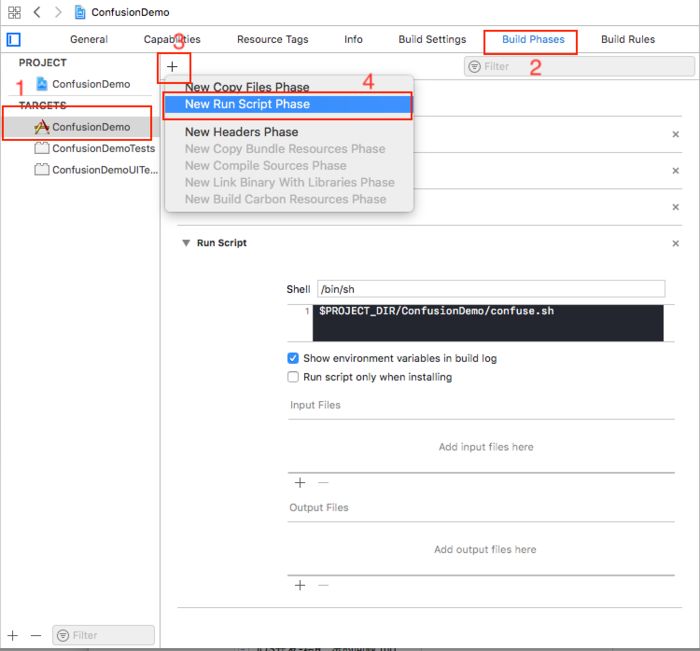
Task: Click the ConfusionDemoUITests bundle icon
Action: 42,169
